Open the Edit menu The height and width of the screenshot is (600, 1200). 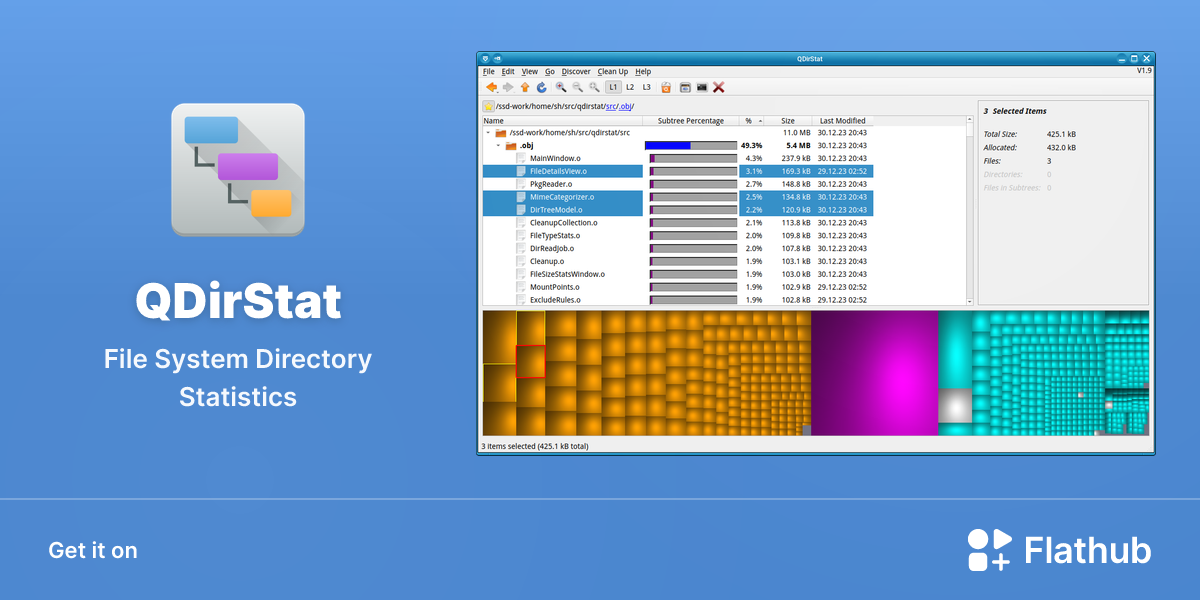508,72
